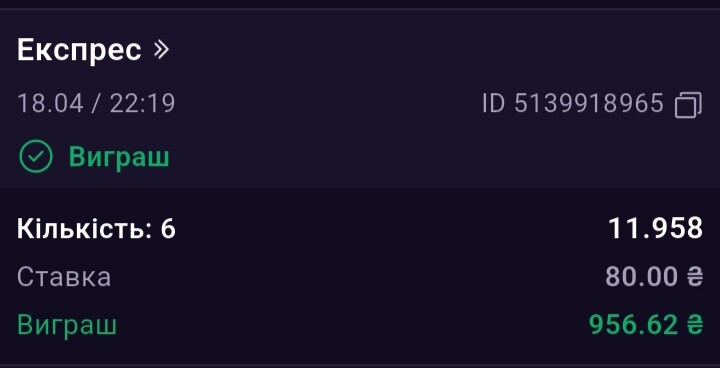
Task: Click the hryvnia symbol beside 80.00
Action: 694,277
